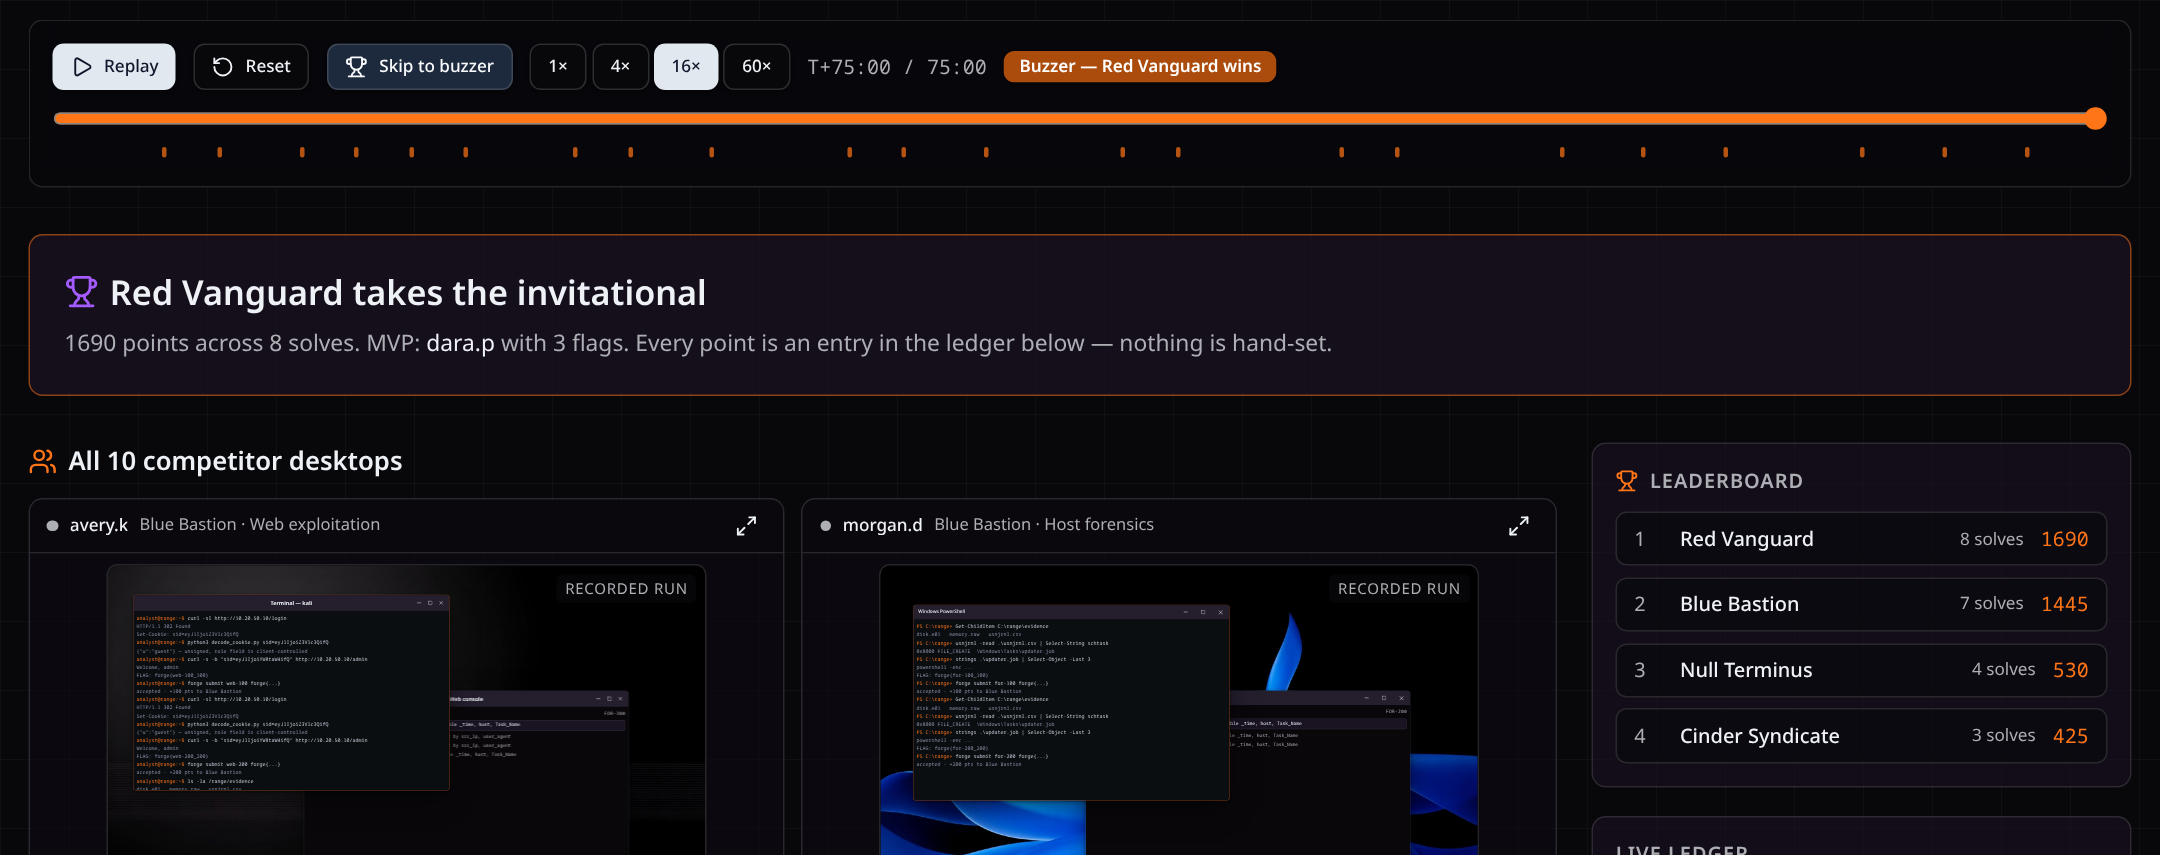Viewport: 2160px width, 855px height.
Task: Open morgan.d recorded run thumbnail
Action: point(1179,710)
